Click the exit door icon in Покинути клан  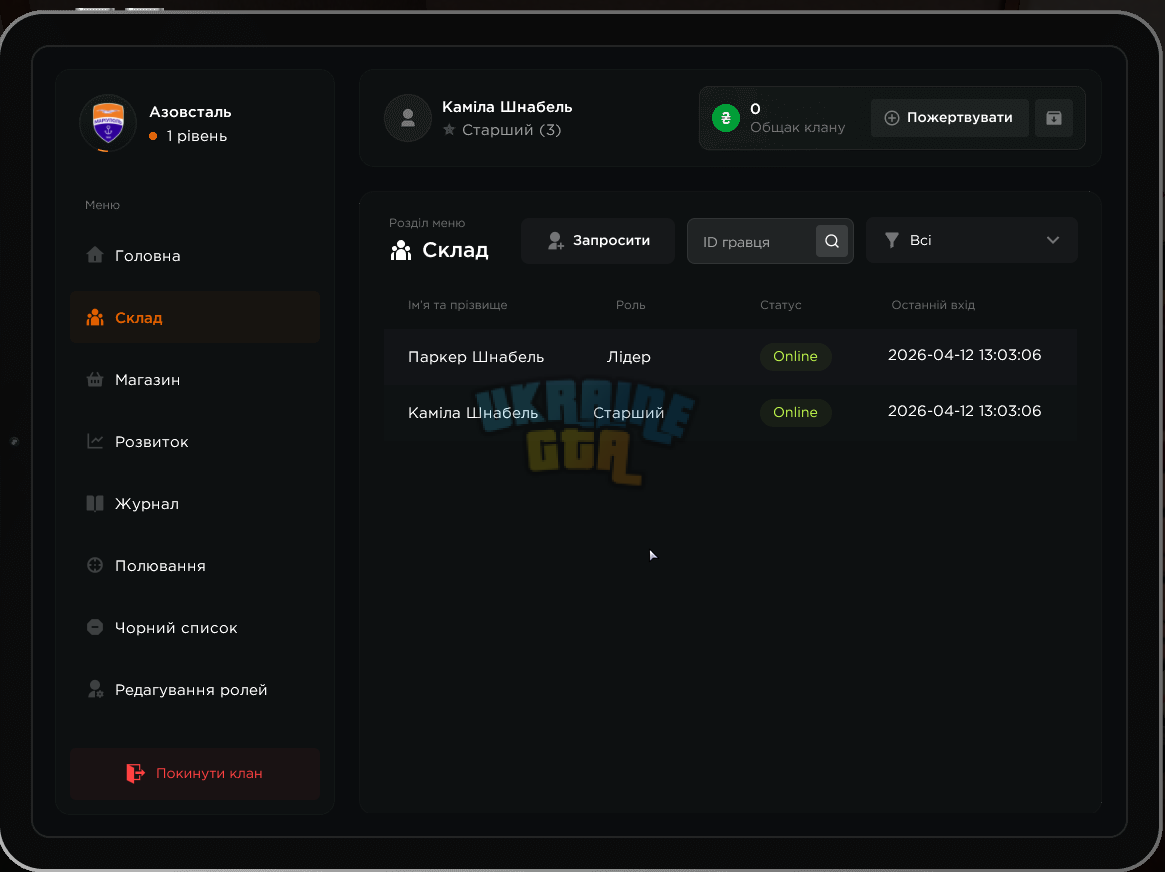pos(135,773)
